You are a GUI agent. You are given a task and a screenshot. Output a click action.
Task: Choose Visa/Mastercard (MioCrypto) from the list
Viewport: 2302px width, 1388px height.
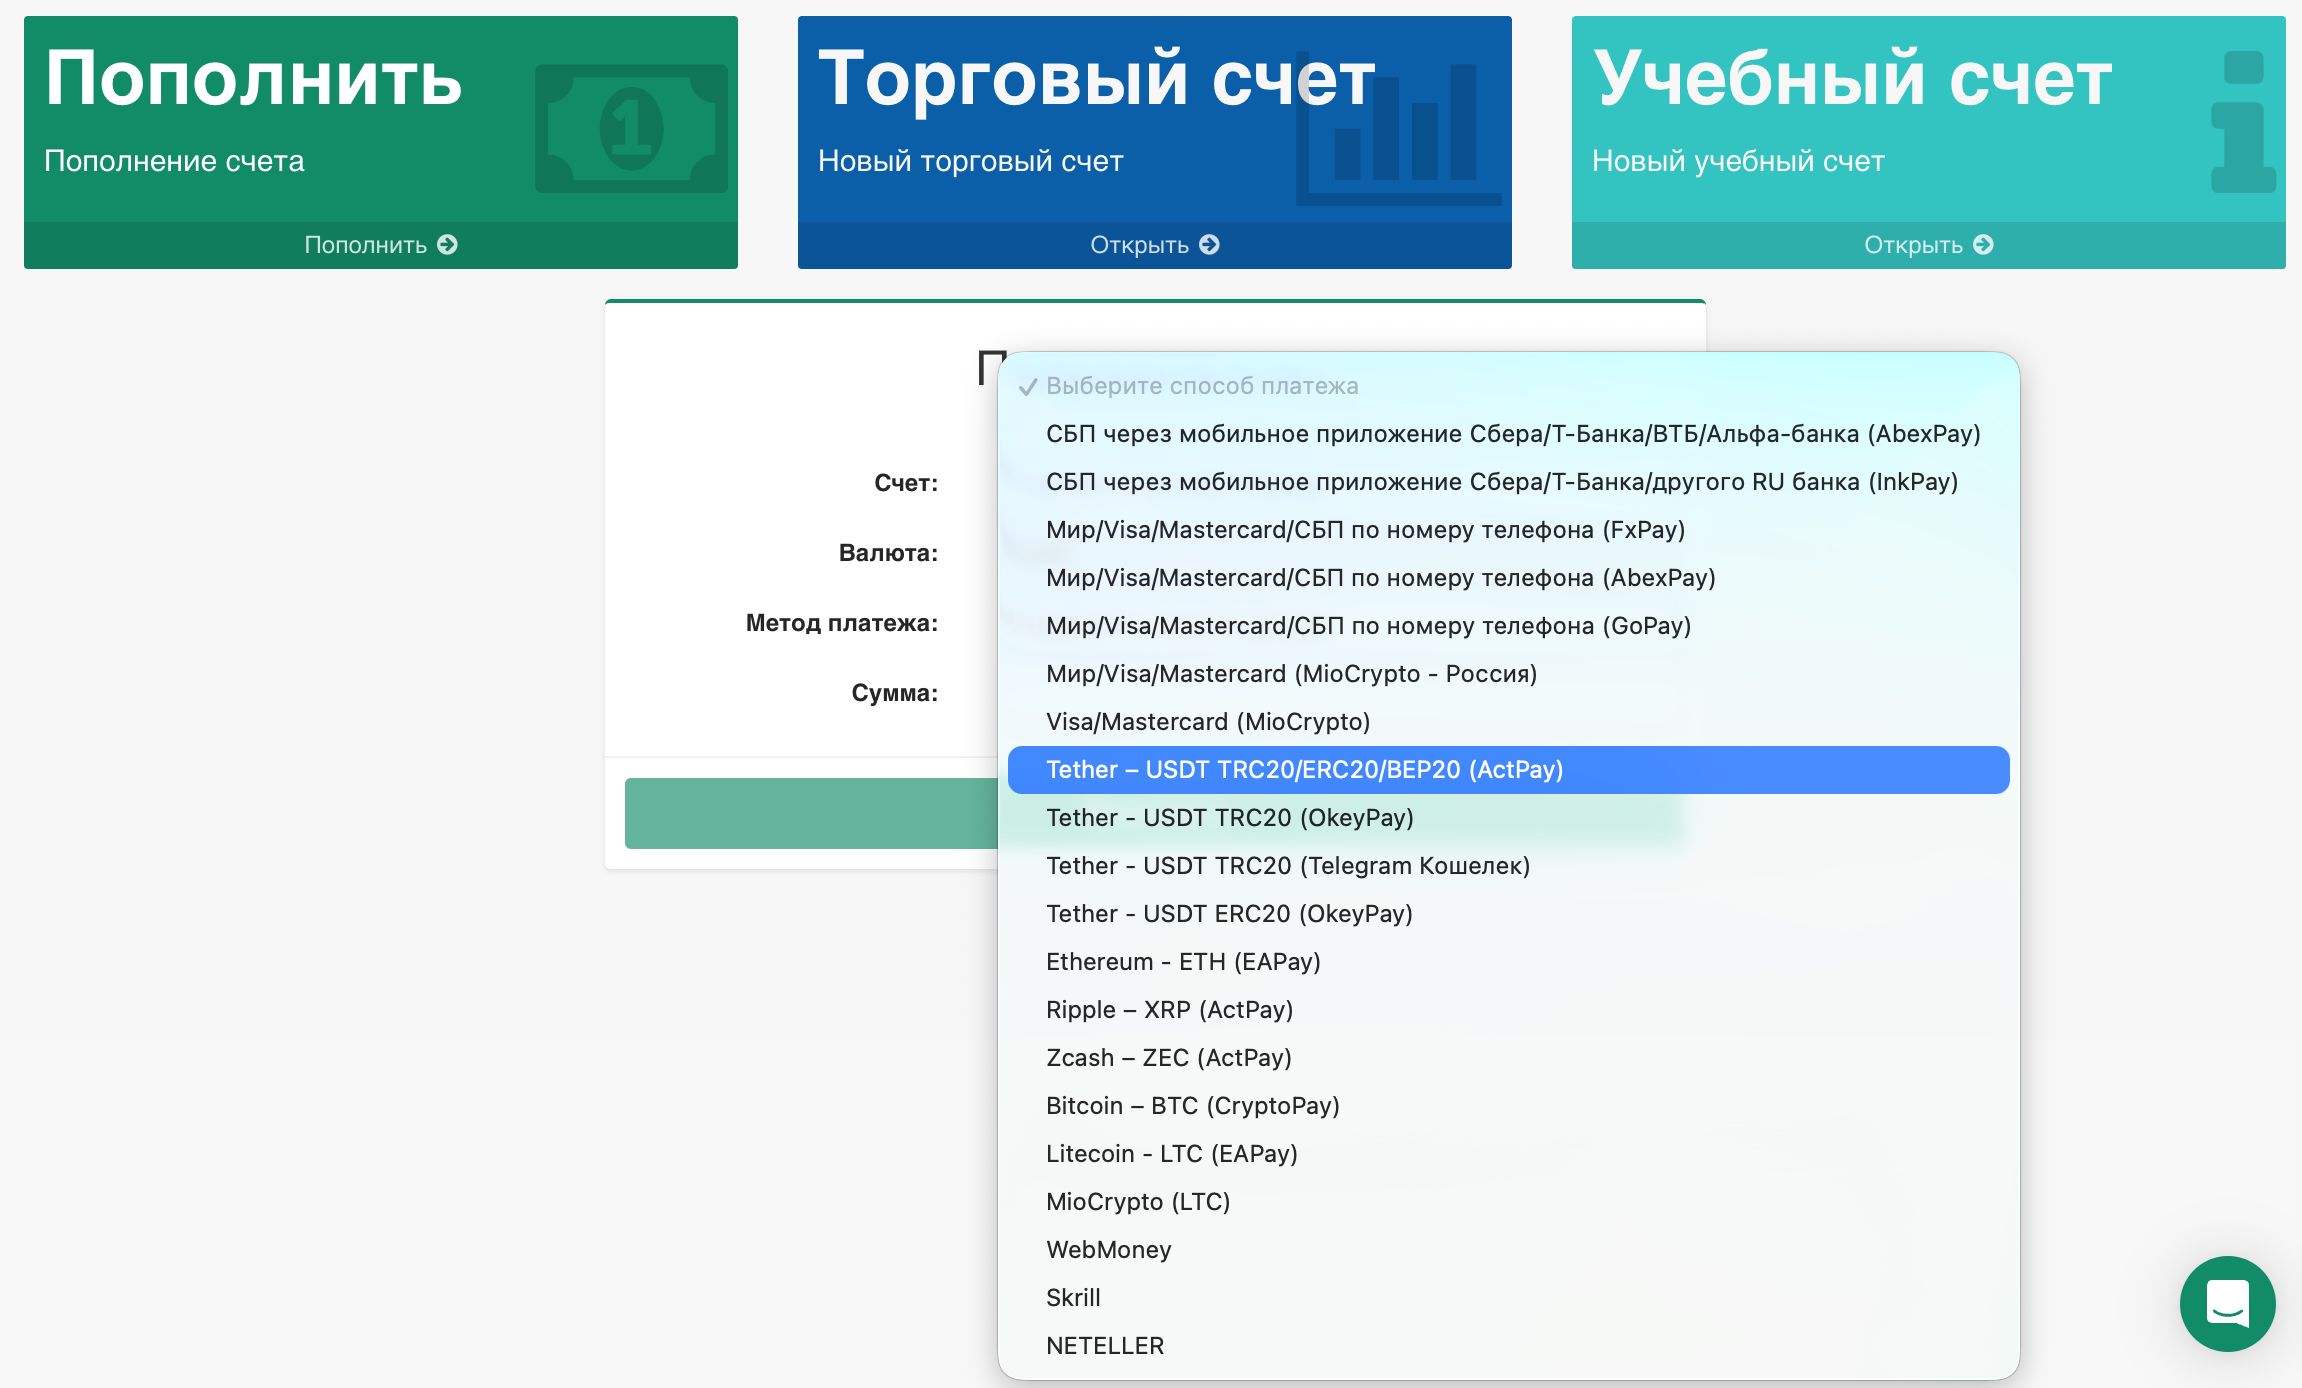(1209, 721)
